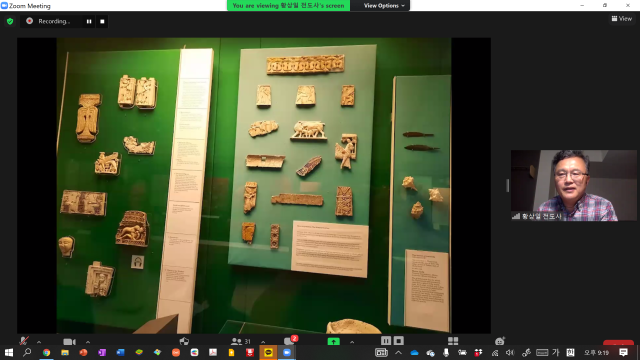The image size is (640, 360).
Task: Unmute the microphone in Zoom toolbar
Action: click(24, 341)
